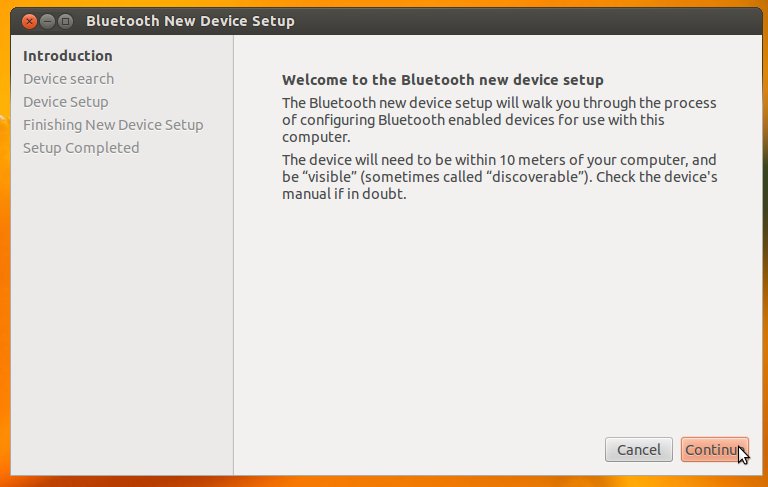This screenshot has height=487, width=768.
Task: Open the Finishing New Device Setup step
Action: point(113,125)
